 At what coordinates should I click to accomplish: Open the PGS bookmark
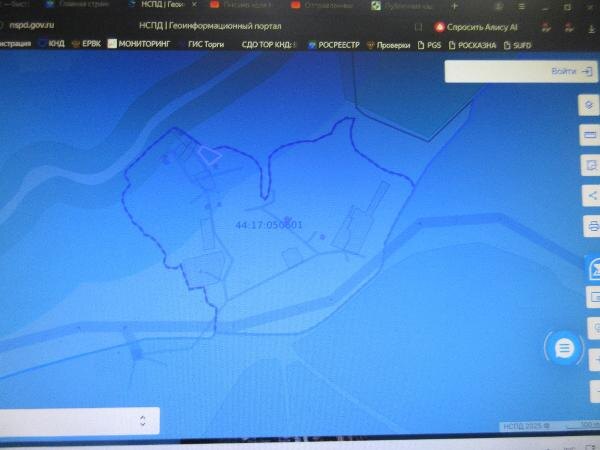[429, 46]
